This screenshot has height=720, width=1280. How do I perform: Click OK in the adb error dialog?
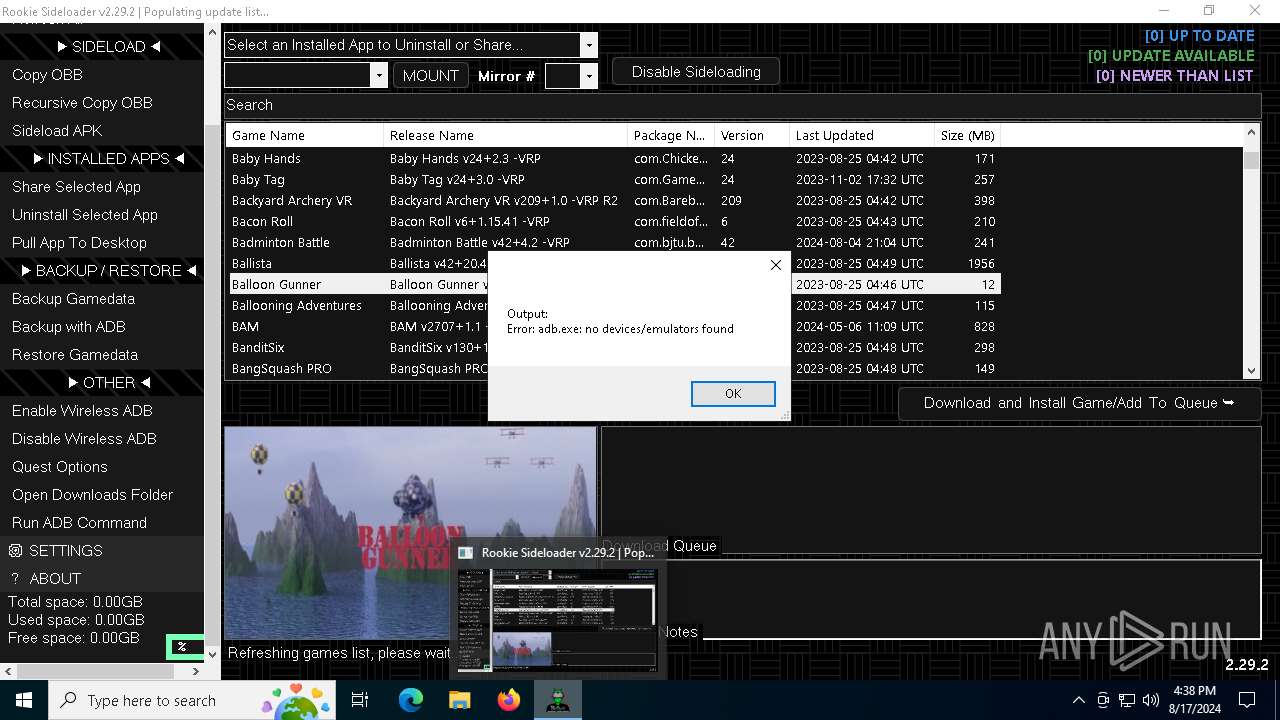pyautogui.click(x=733, y=394)
